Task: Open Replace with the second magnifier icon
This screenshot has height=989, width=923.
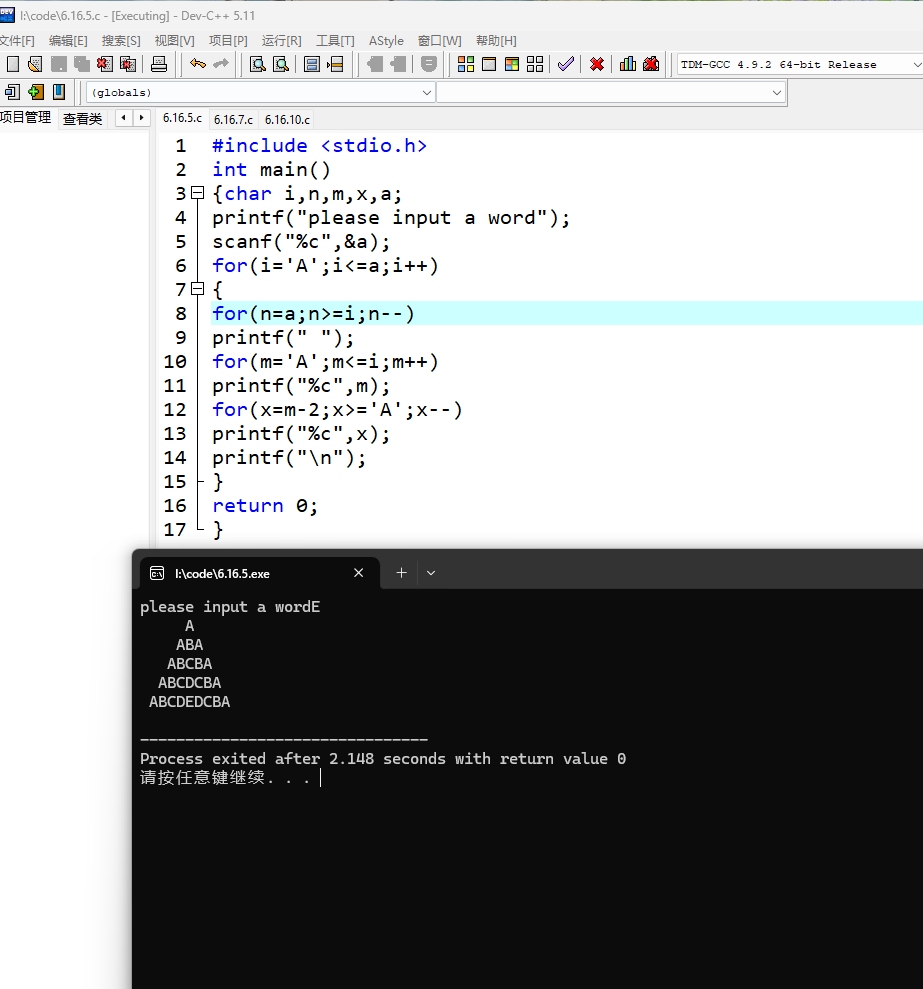Action: coord(281,64)
